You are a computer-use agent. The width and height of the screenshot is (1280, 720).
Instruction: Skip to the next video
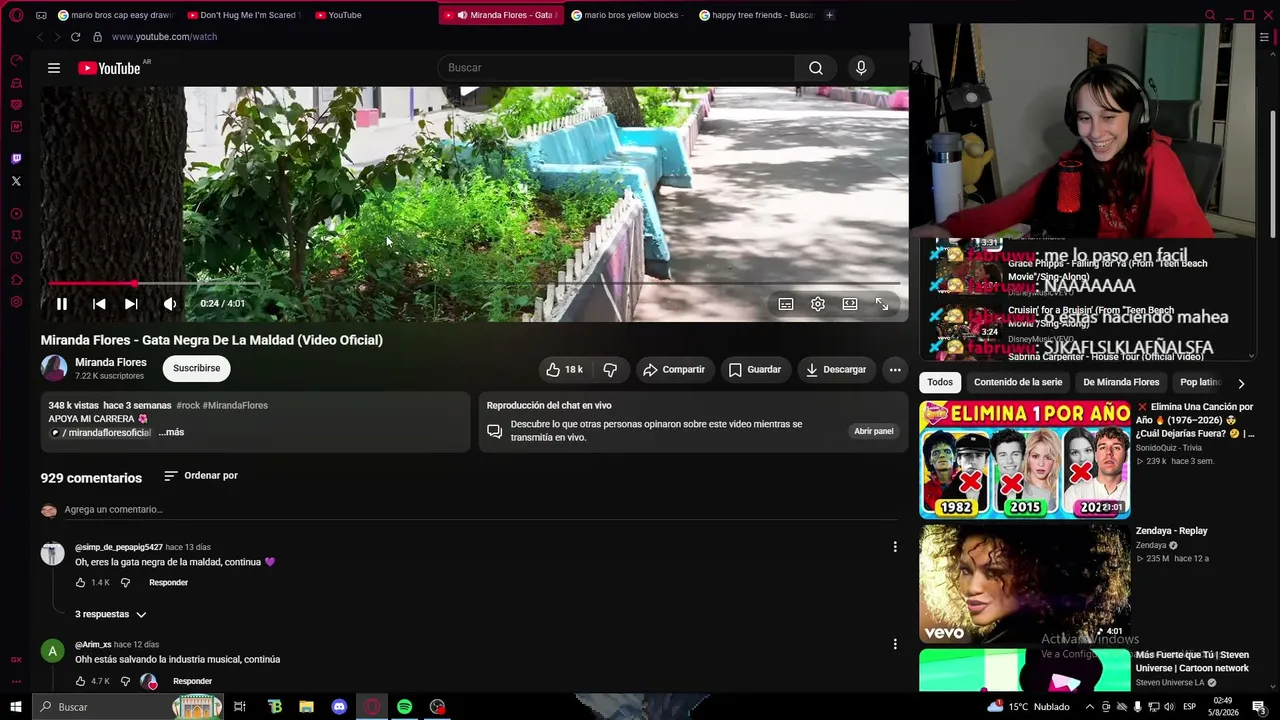[x=131, y=304]
